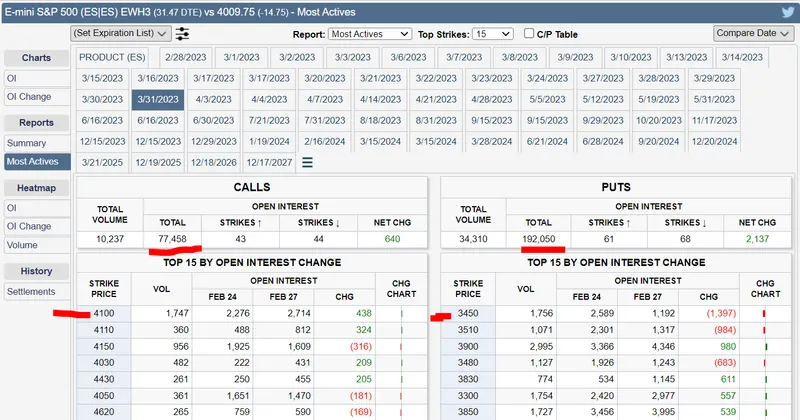Open the Volume heatmap
Screen dimensions: 800x420
37,245
